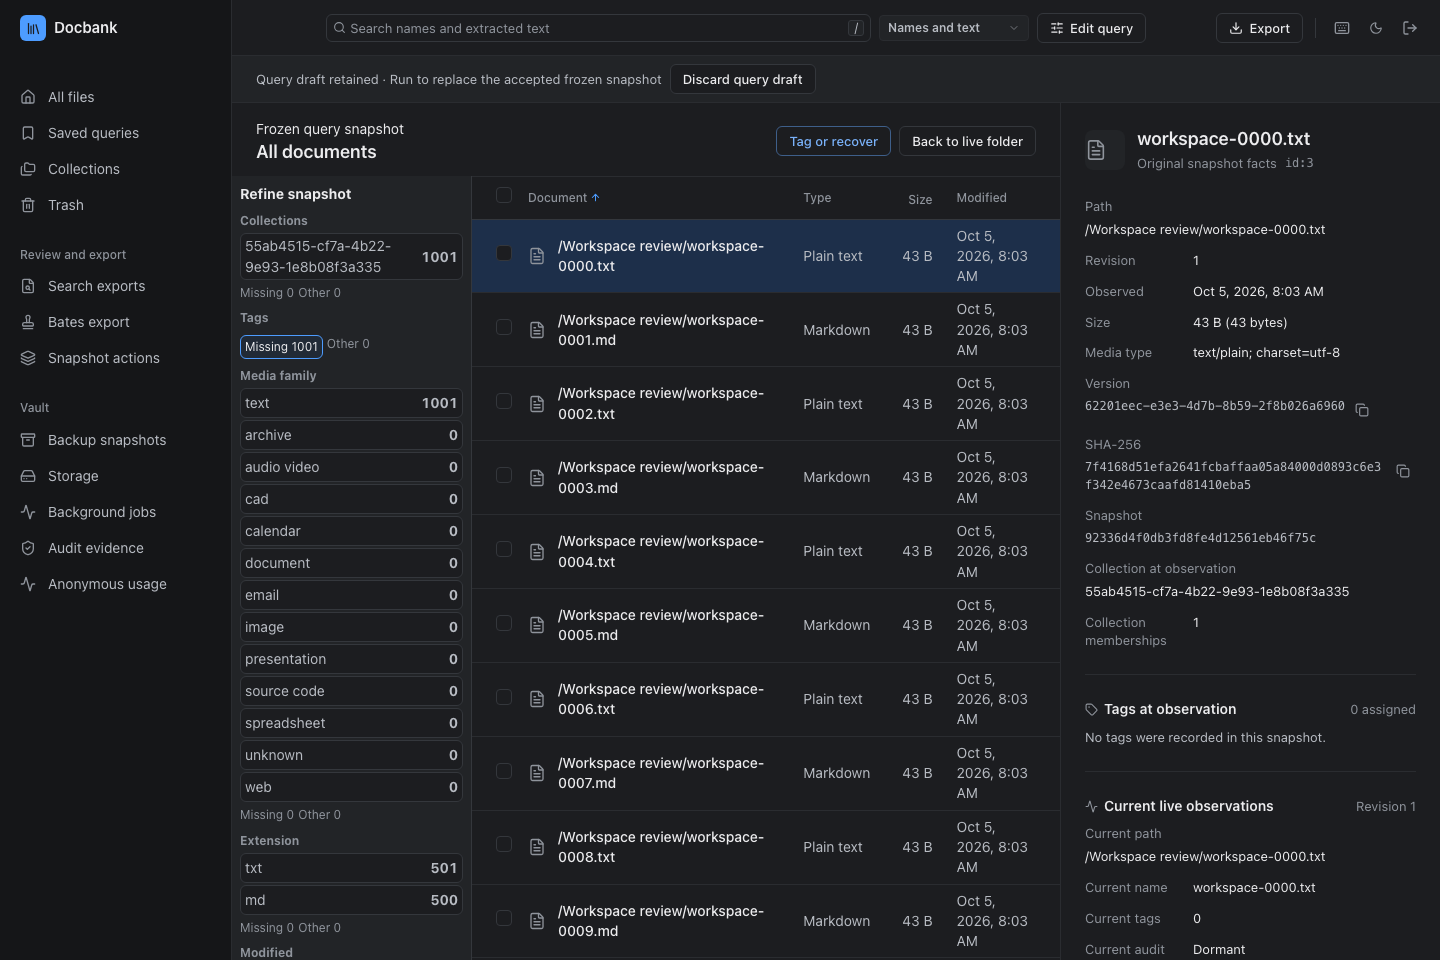Select the Missing 1001 tags filter
Image resolution: width=1440 pixels, height=960 pixels.
[x=281, y=347]
